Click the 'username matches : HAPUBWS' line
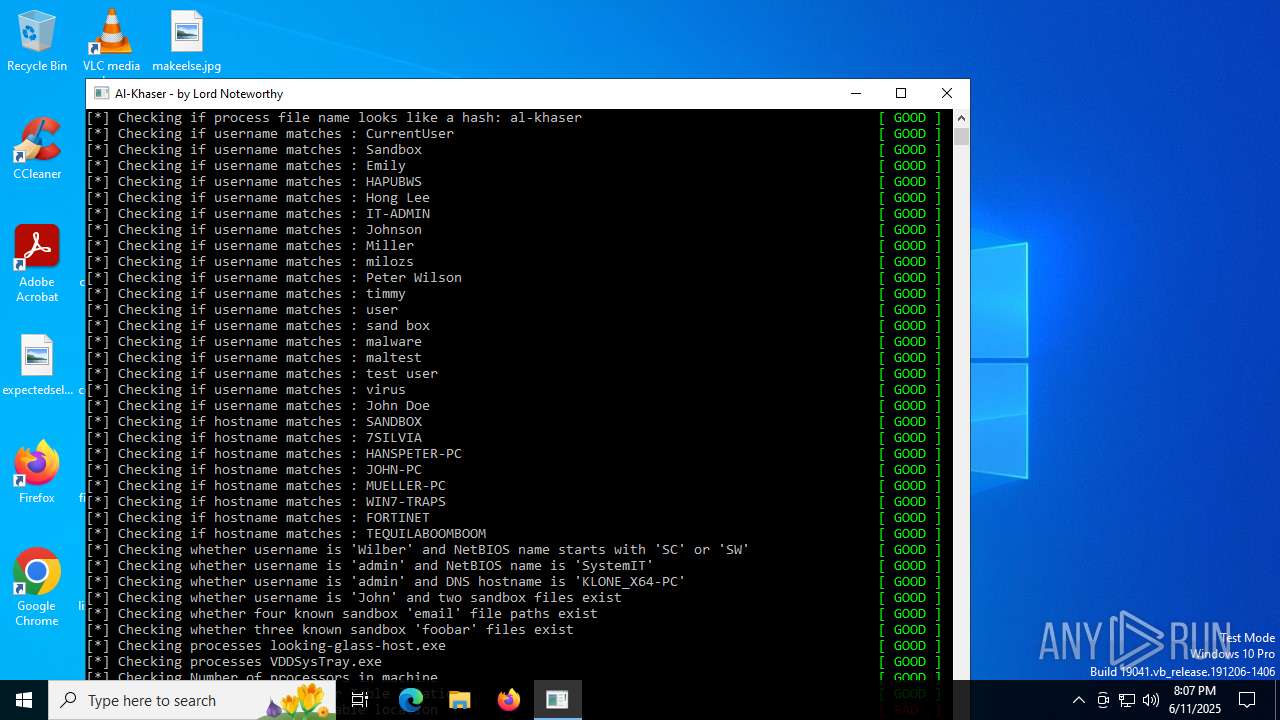The height and width of the screenshot is (720, 1280). [x=254, y=182]
